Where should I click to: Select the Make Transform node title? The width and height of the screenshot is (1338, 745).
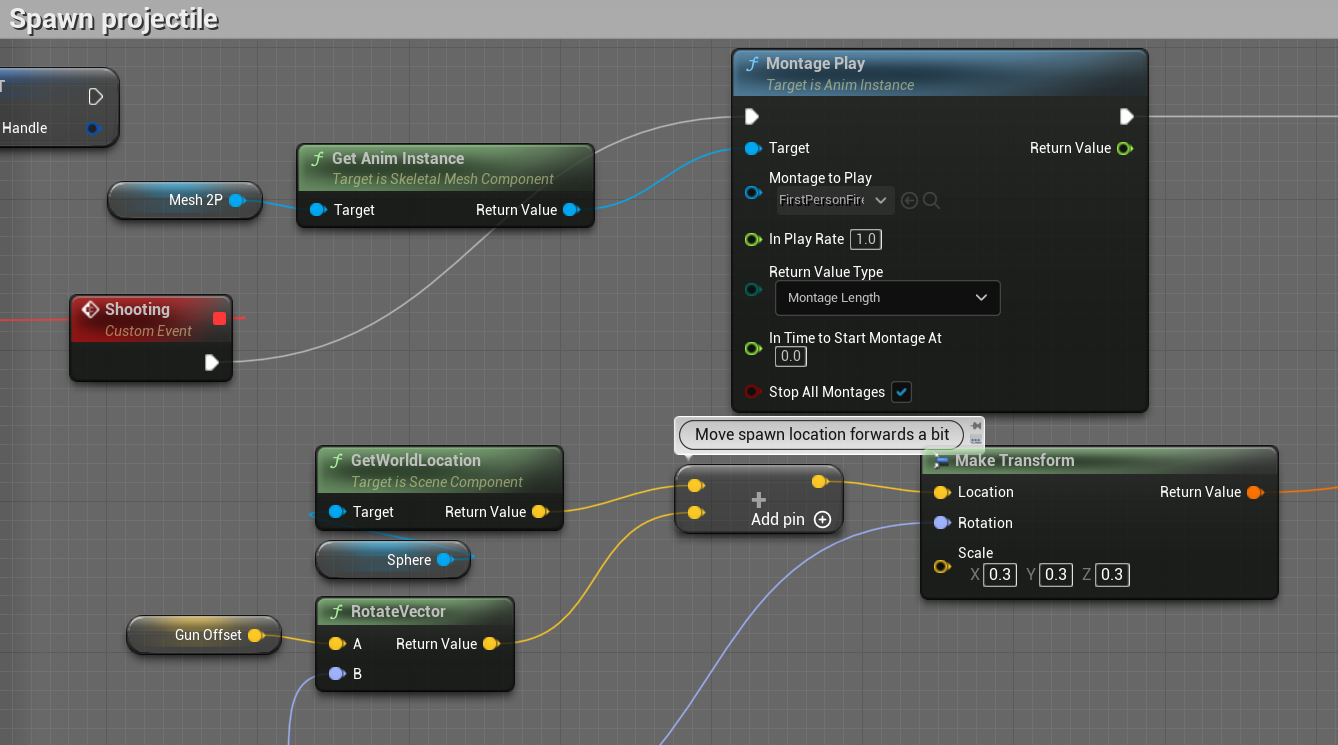coord(1015,460)
